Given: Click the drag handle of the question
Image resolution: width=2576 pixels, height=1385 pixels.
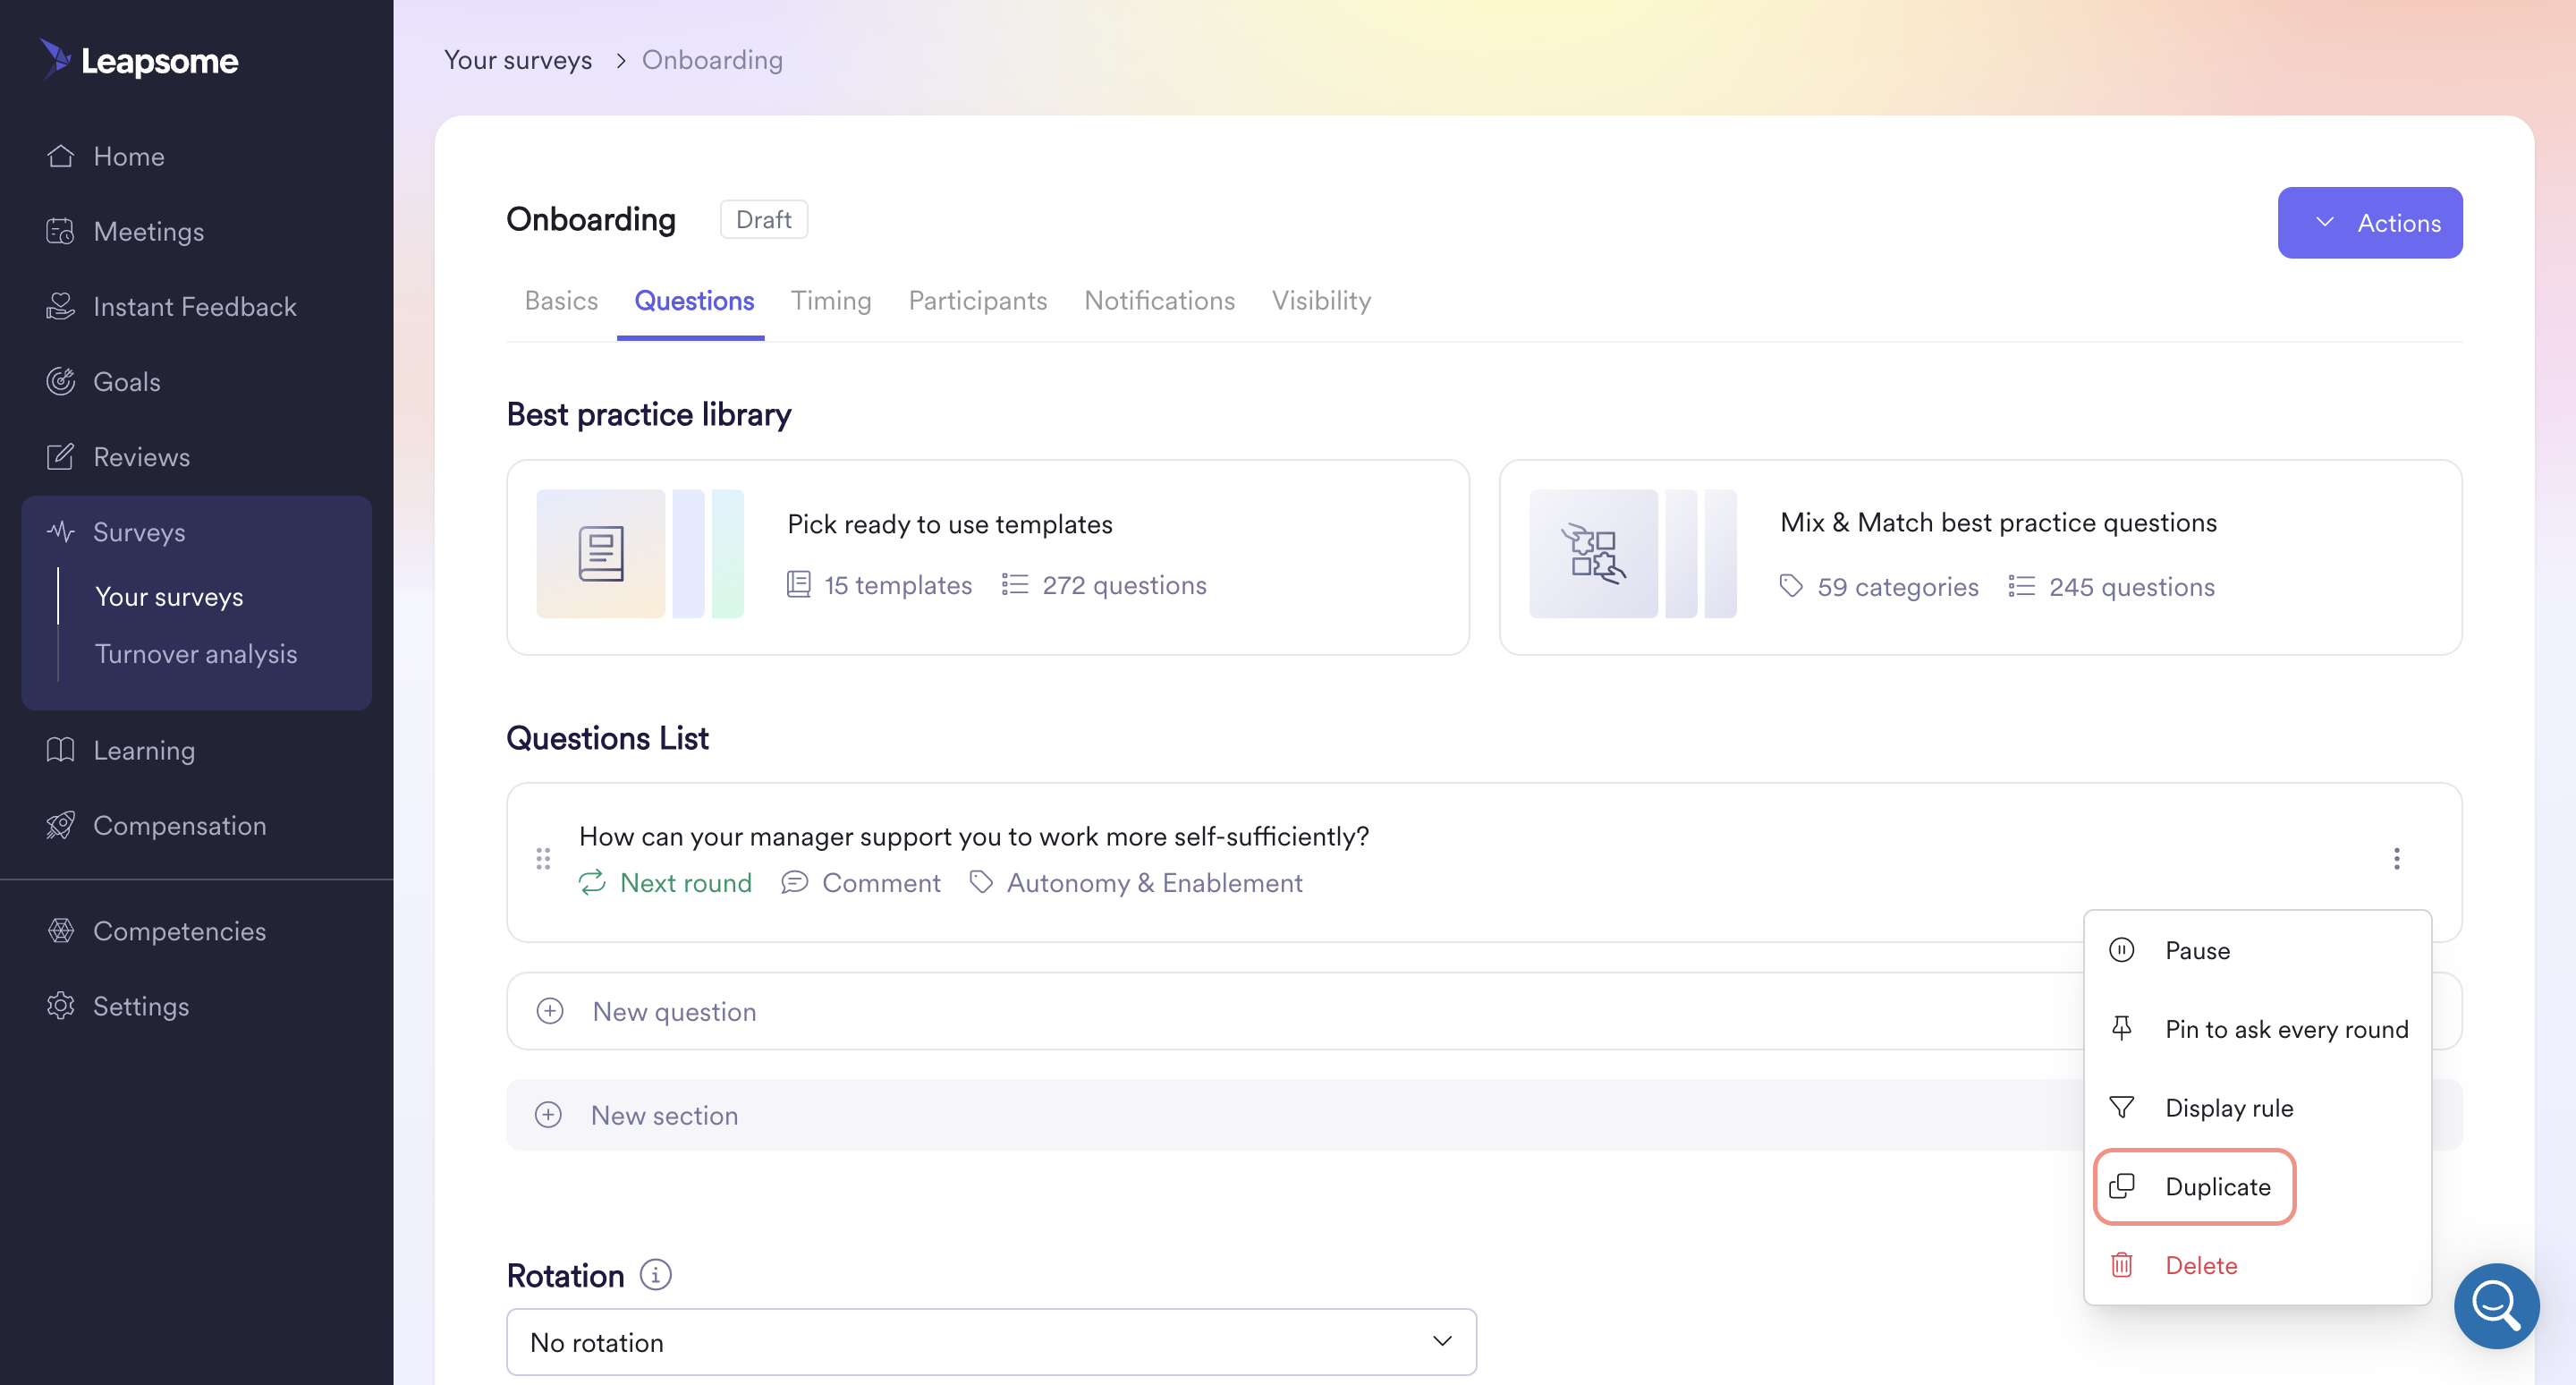Looking at the screenshot, I should (543, 858).
